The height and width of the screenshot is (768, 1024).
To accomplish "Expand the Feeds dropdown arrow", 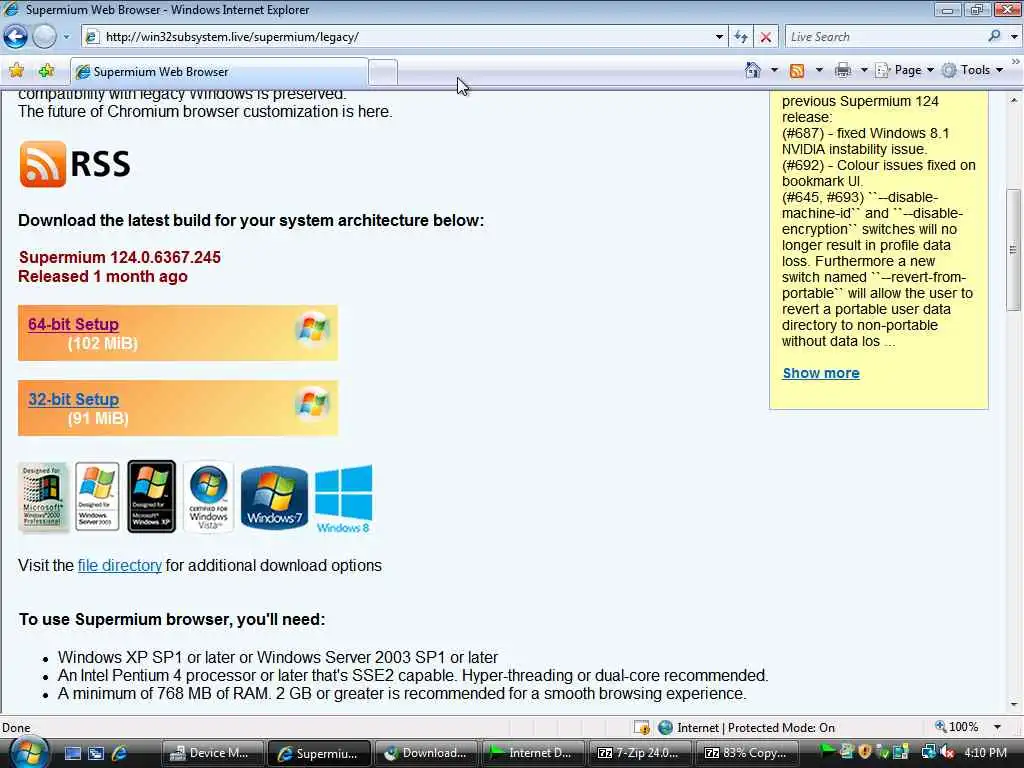I will click(819, 70).
